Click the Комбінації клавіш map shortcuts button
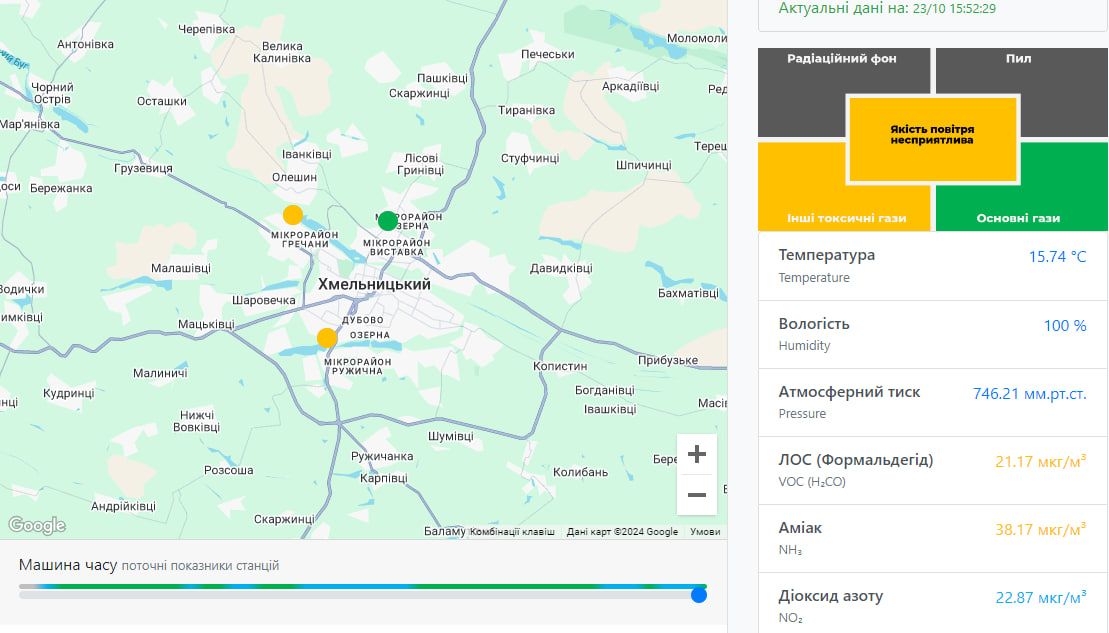The width and height of the screenshot is (1109, 633). pyautogui.click(x=512, y=532)
